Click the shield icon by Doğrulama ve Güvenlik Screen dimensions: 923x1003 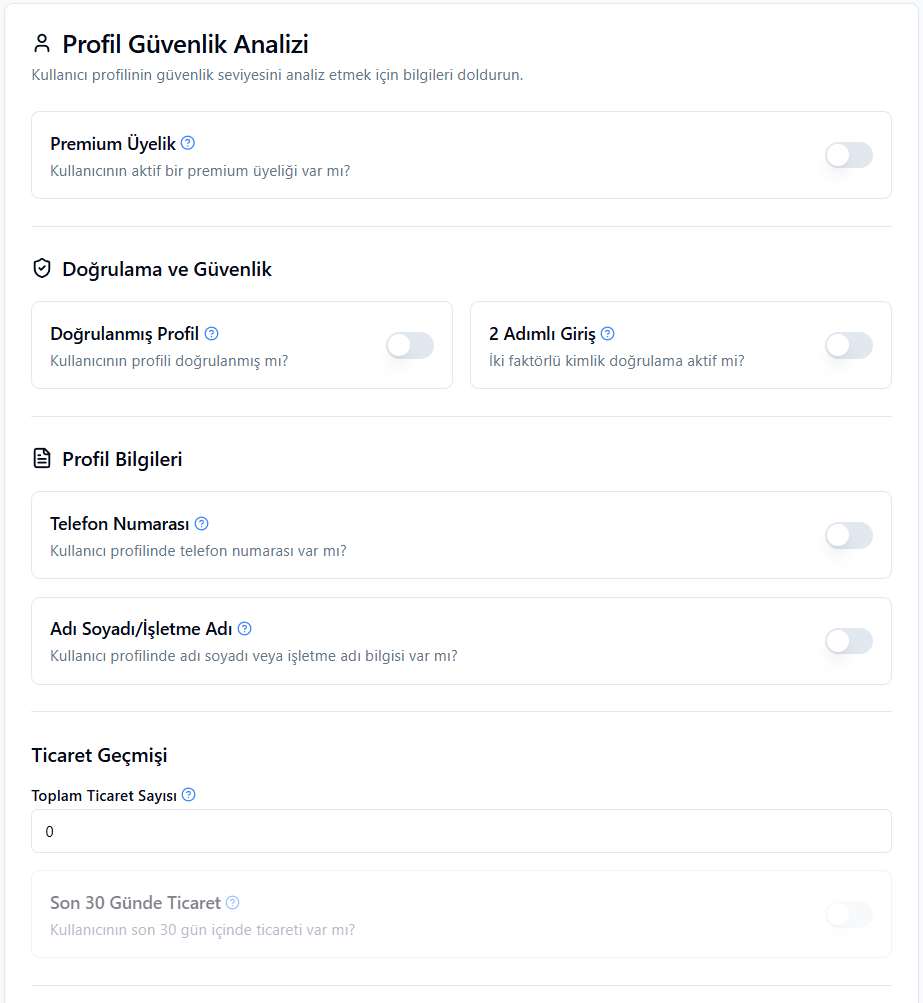click(x=42, y=269)
